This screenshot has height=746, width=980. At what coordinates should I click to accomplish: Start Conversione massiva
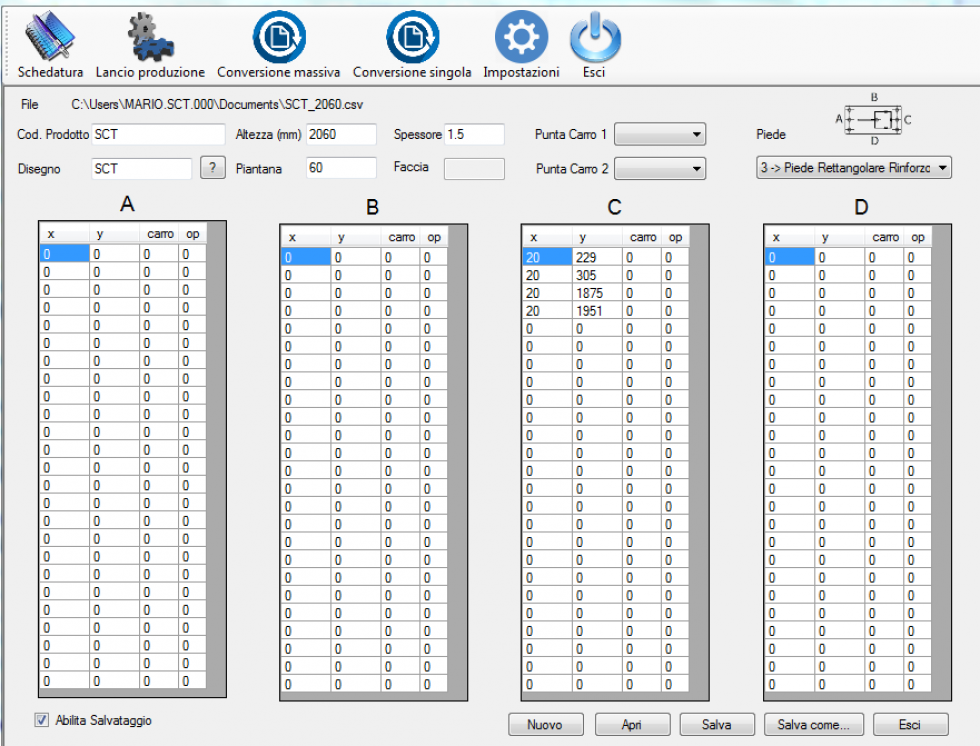tap(279, 44)
